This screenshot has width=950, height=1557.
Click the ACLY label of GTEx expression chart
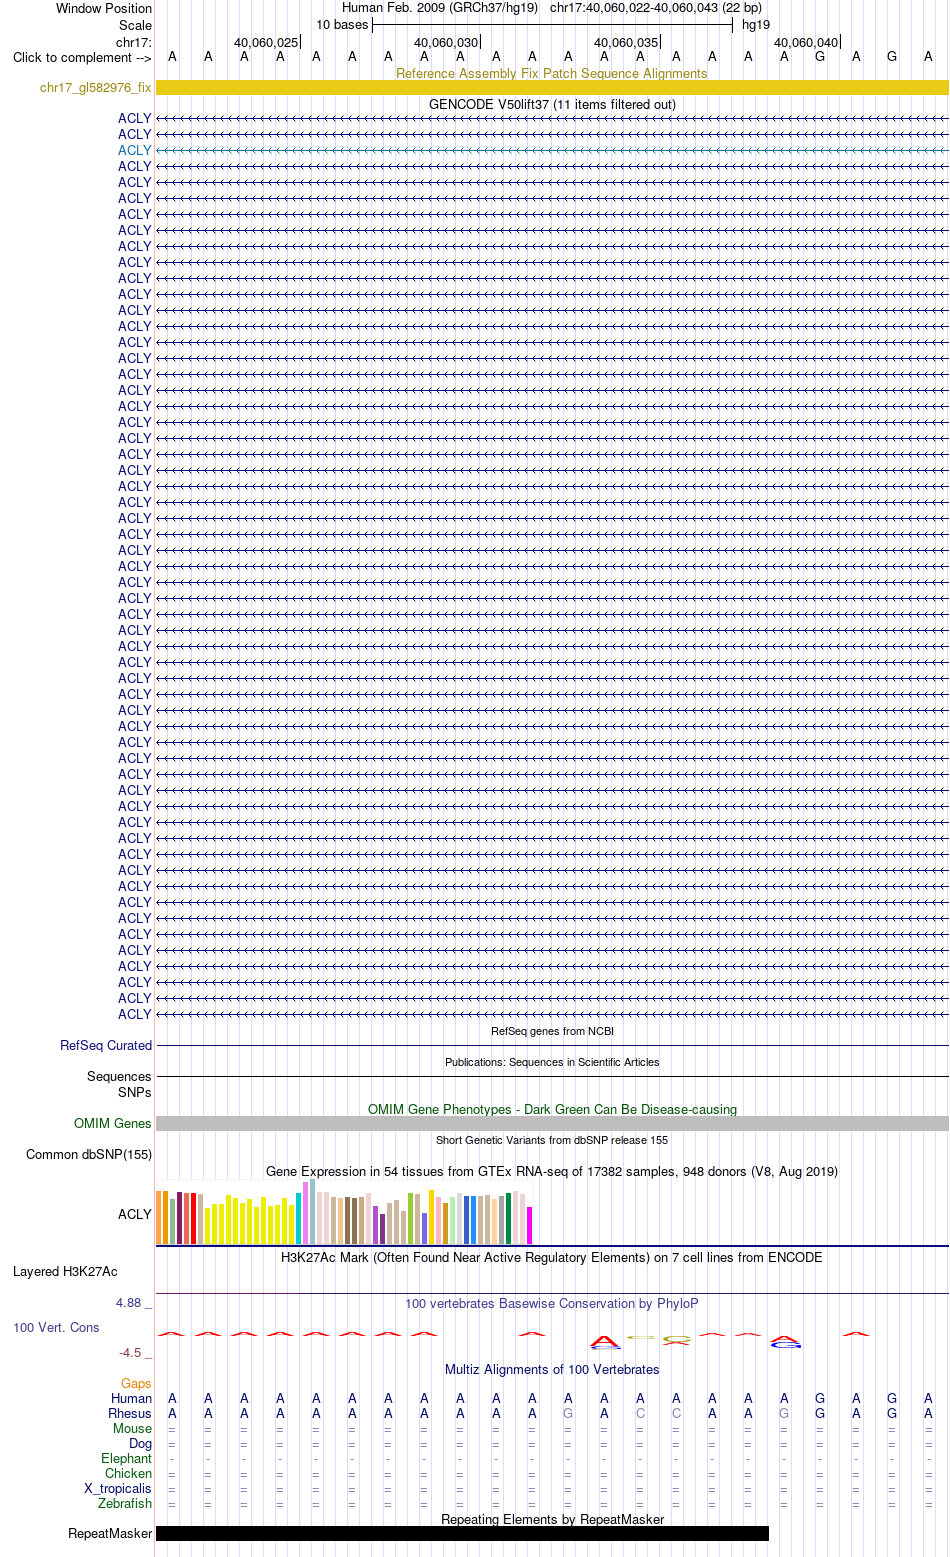tap(135, 1214)
